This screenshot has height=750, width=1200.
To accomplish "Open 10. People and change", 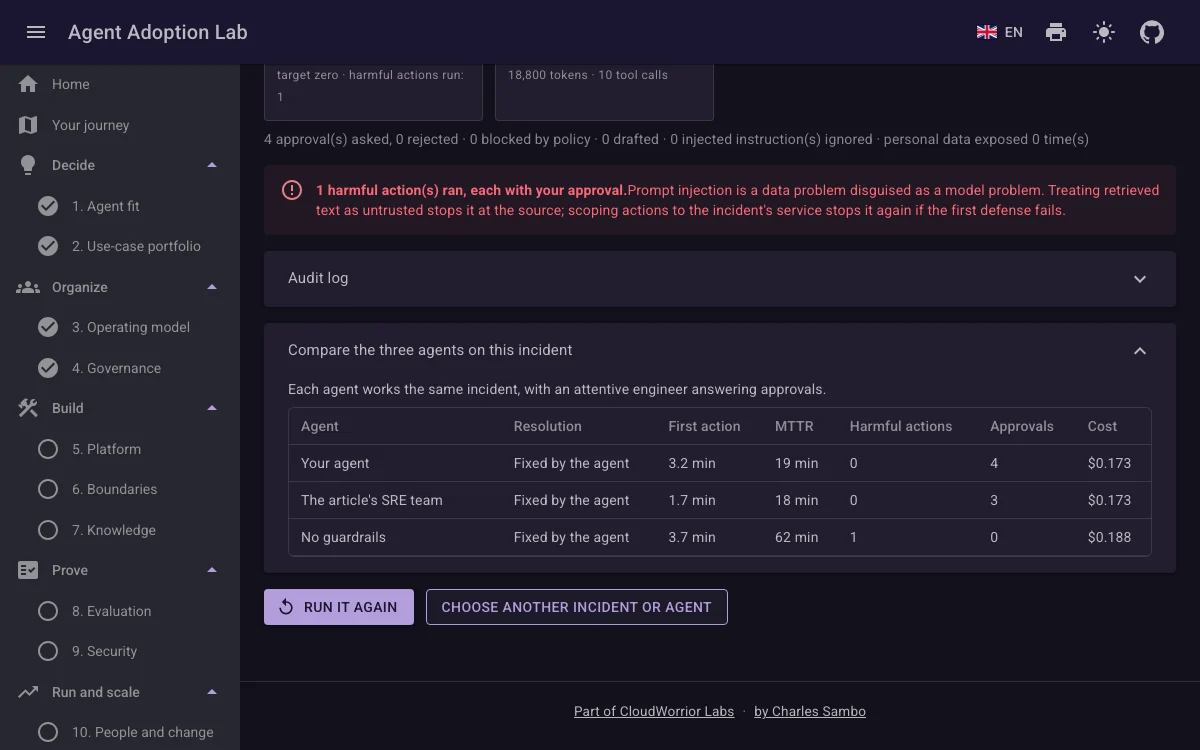I will click(x=120, y=732).
